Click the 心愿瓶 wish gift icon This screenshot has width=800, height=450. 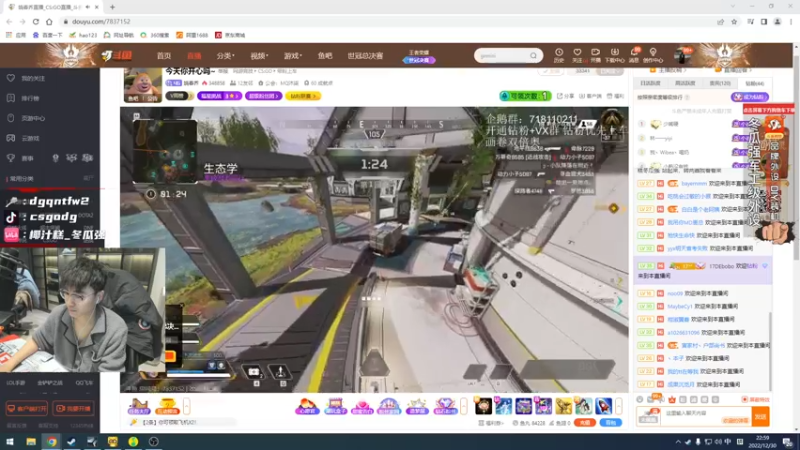click(x=307, y=406)
